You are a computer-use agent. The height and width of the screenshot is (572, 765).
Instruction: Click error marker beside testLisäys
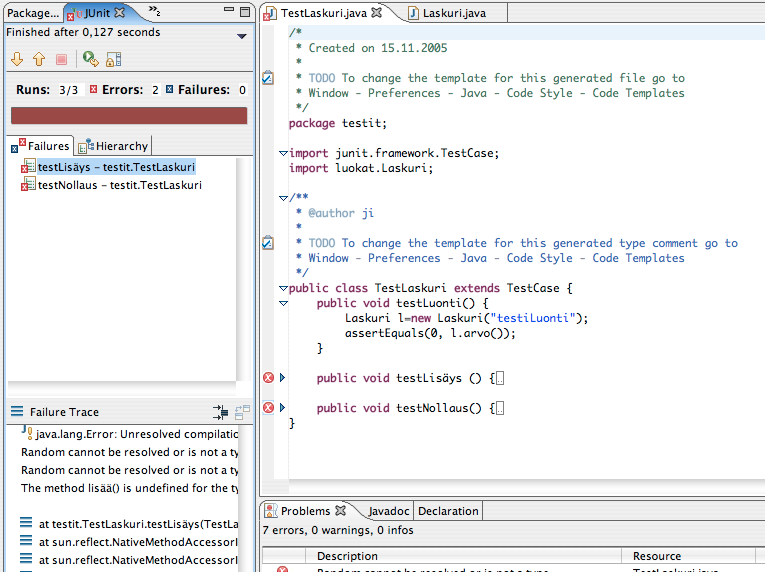tap(268, 377)
